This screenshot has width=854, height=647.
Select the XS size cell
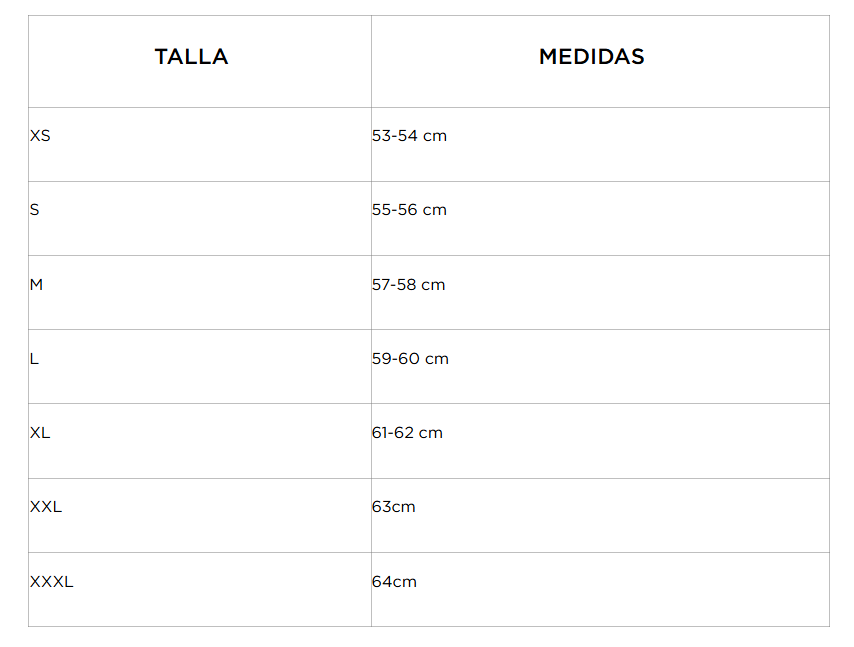click(x=40, y=136)
